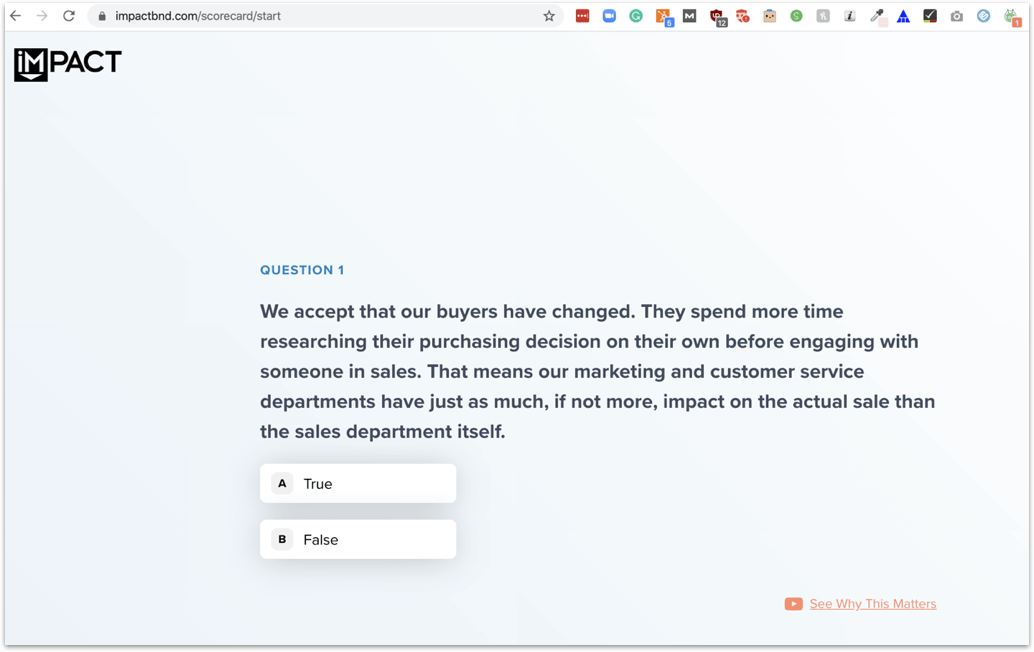The image size is (1034, 652).
Task: Go back in the browser
Action: point(15,16)
